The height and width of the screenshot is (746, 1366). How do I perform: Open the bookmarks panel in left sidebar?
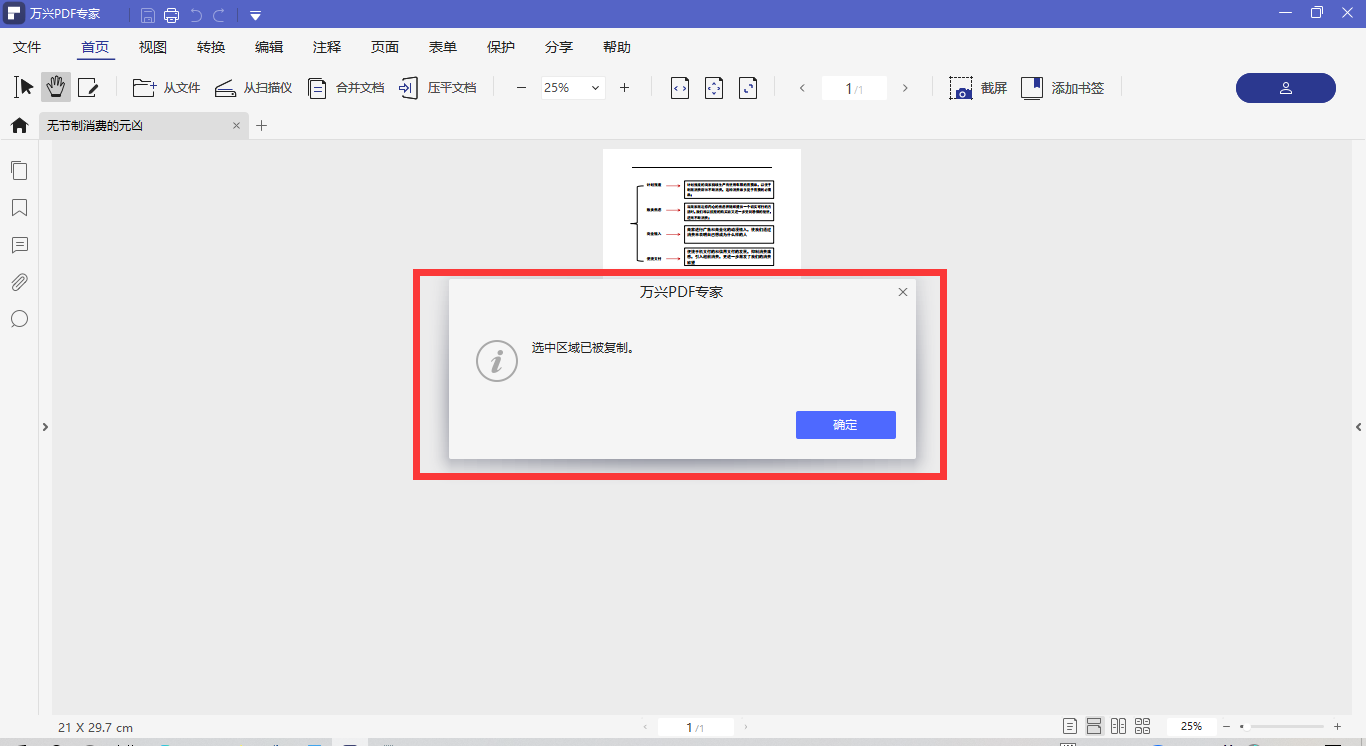coord(19,208)
